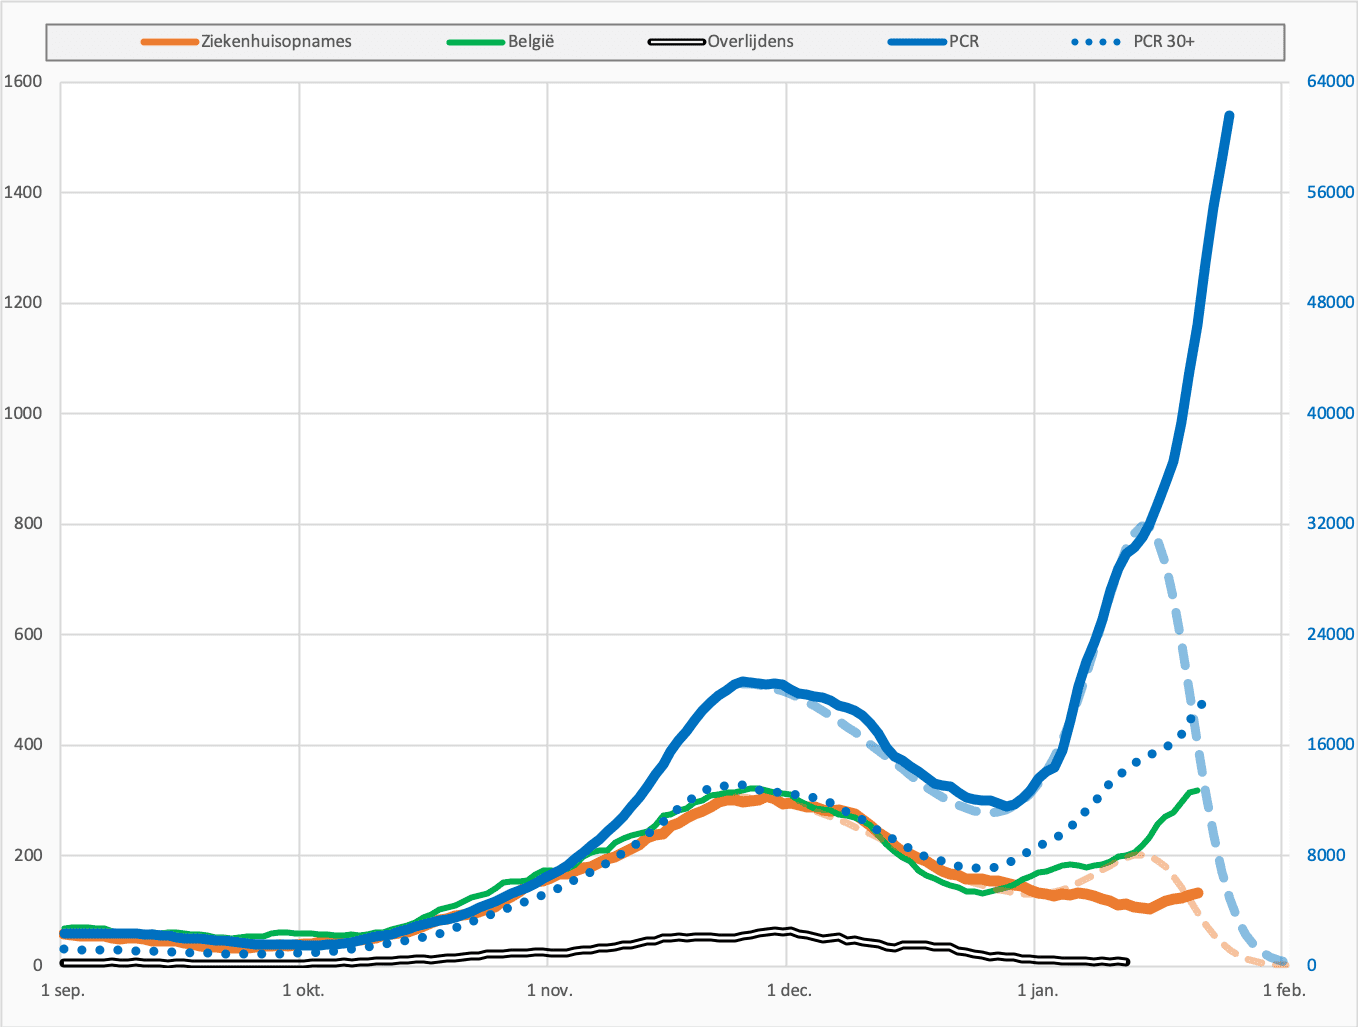Image resolution: width=1358 pixels, height=1027 pixels.
Task: Click the end of the orange Ziekenhuisopnames line
Action: click(x=1198, y=892)
